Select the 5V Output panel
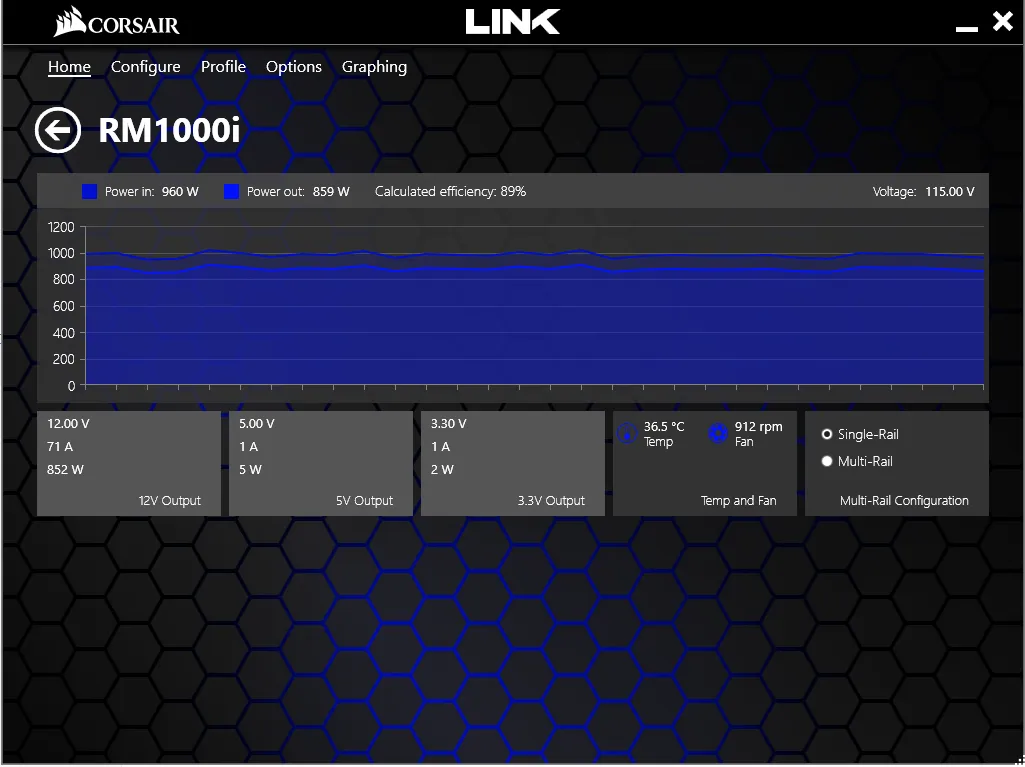 click(x=321, y=464)
